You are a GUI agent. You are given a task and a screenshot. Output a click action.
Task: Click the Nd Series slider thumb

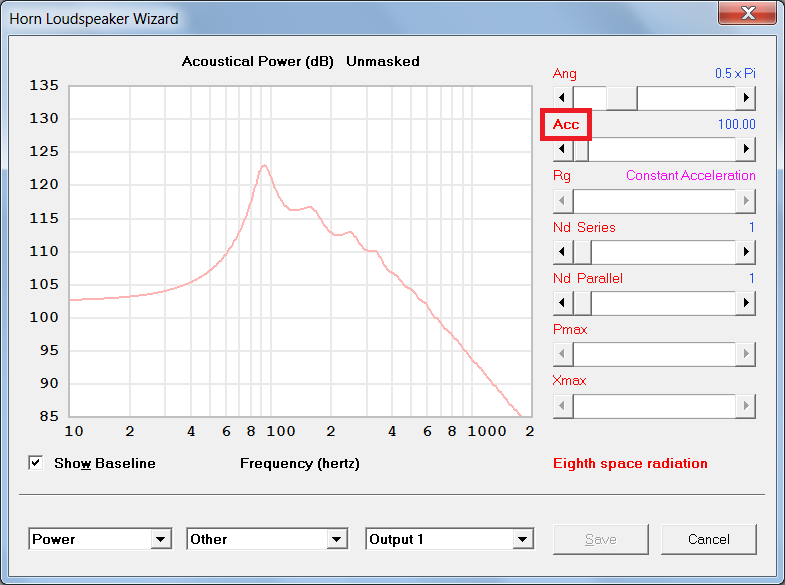tap(582, 252)
